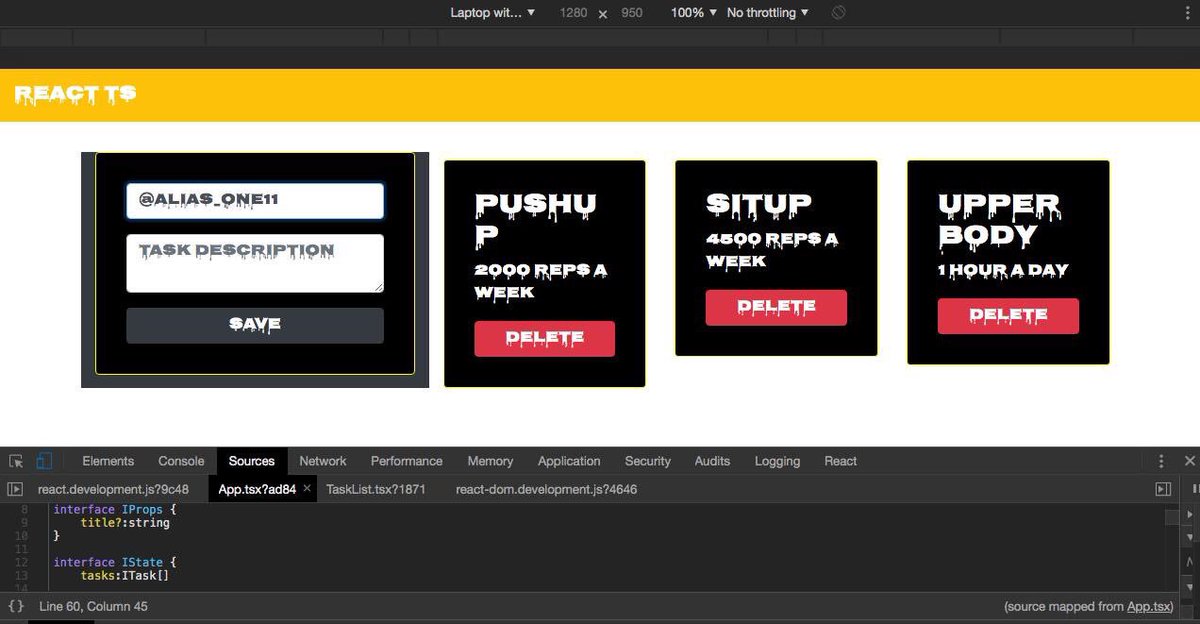Open the DevTools three-dot customization menu
The height and width of the screenshot is (624, 1200).
click(x=1161, y=461)
